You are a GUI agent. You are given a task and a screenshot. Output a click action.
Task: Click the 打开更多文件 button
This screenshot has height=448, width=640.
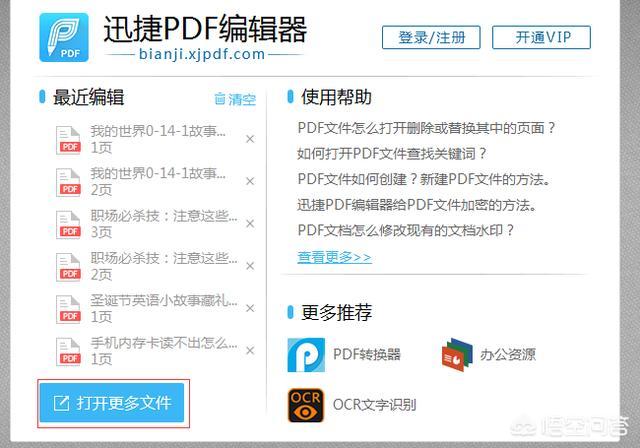pyautogui.click(x=111, y=404)
